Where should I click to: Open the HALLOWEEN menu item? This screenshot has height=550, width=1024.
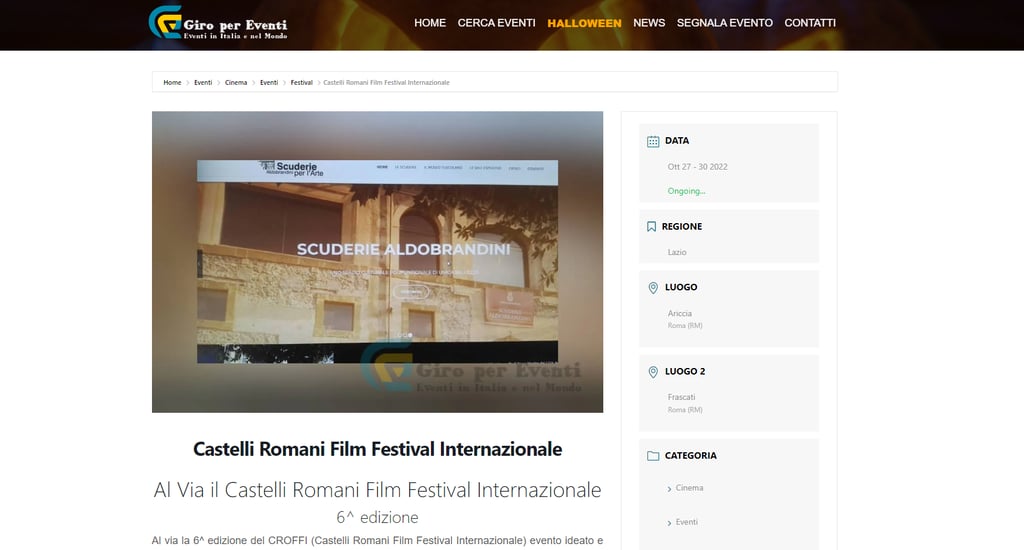pyautogui.click(x=584, y=23)
